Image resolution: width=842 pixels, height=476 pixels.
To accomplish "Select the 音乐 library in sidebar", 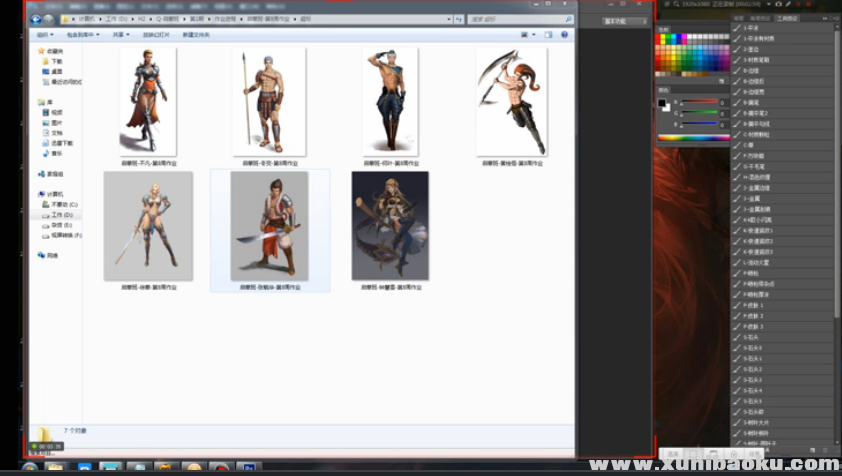I will pyautogui.click(x=56, y=153).
